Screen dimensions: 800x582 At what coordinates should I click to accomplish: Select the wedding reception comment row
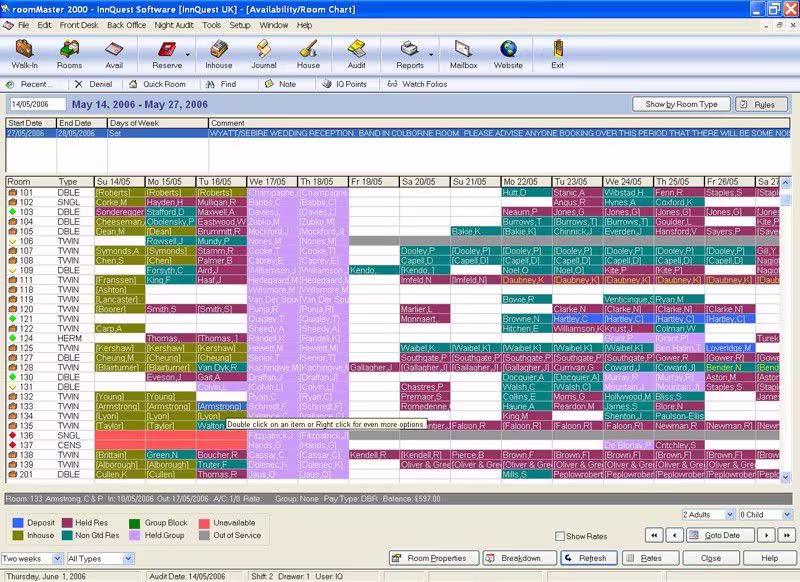click(398, 133)
